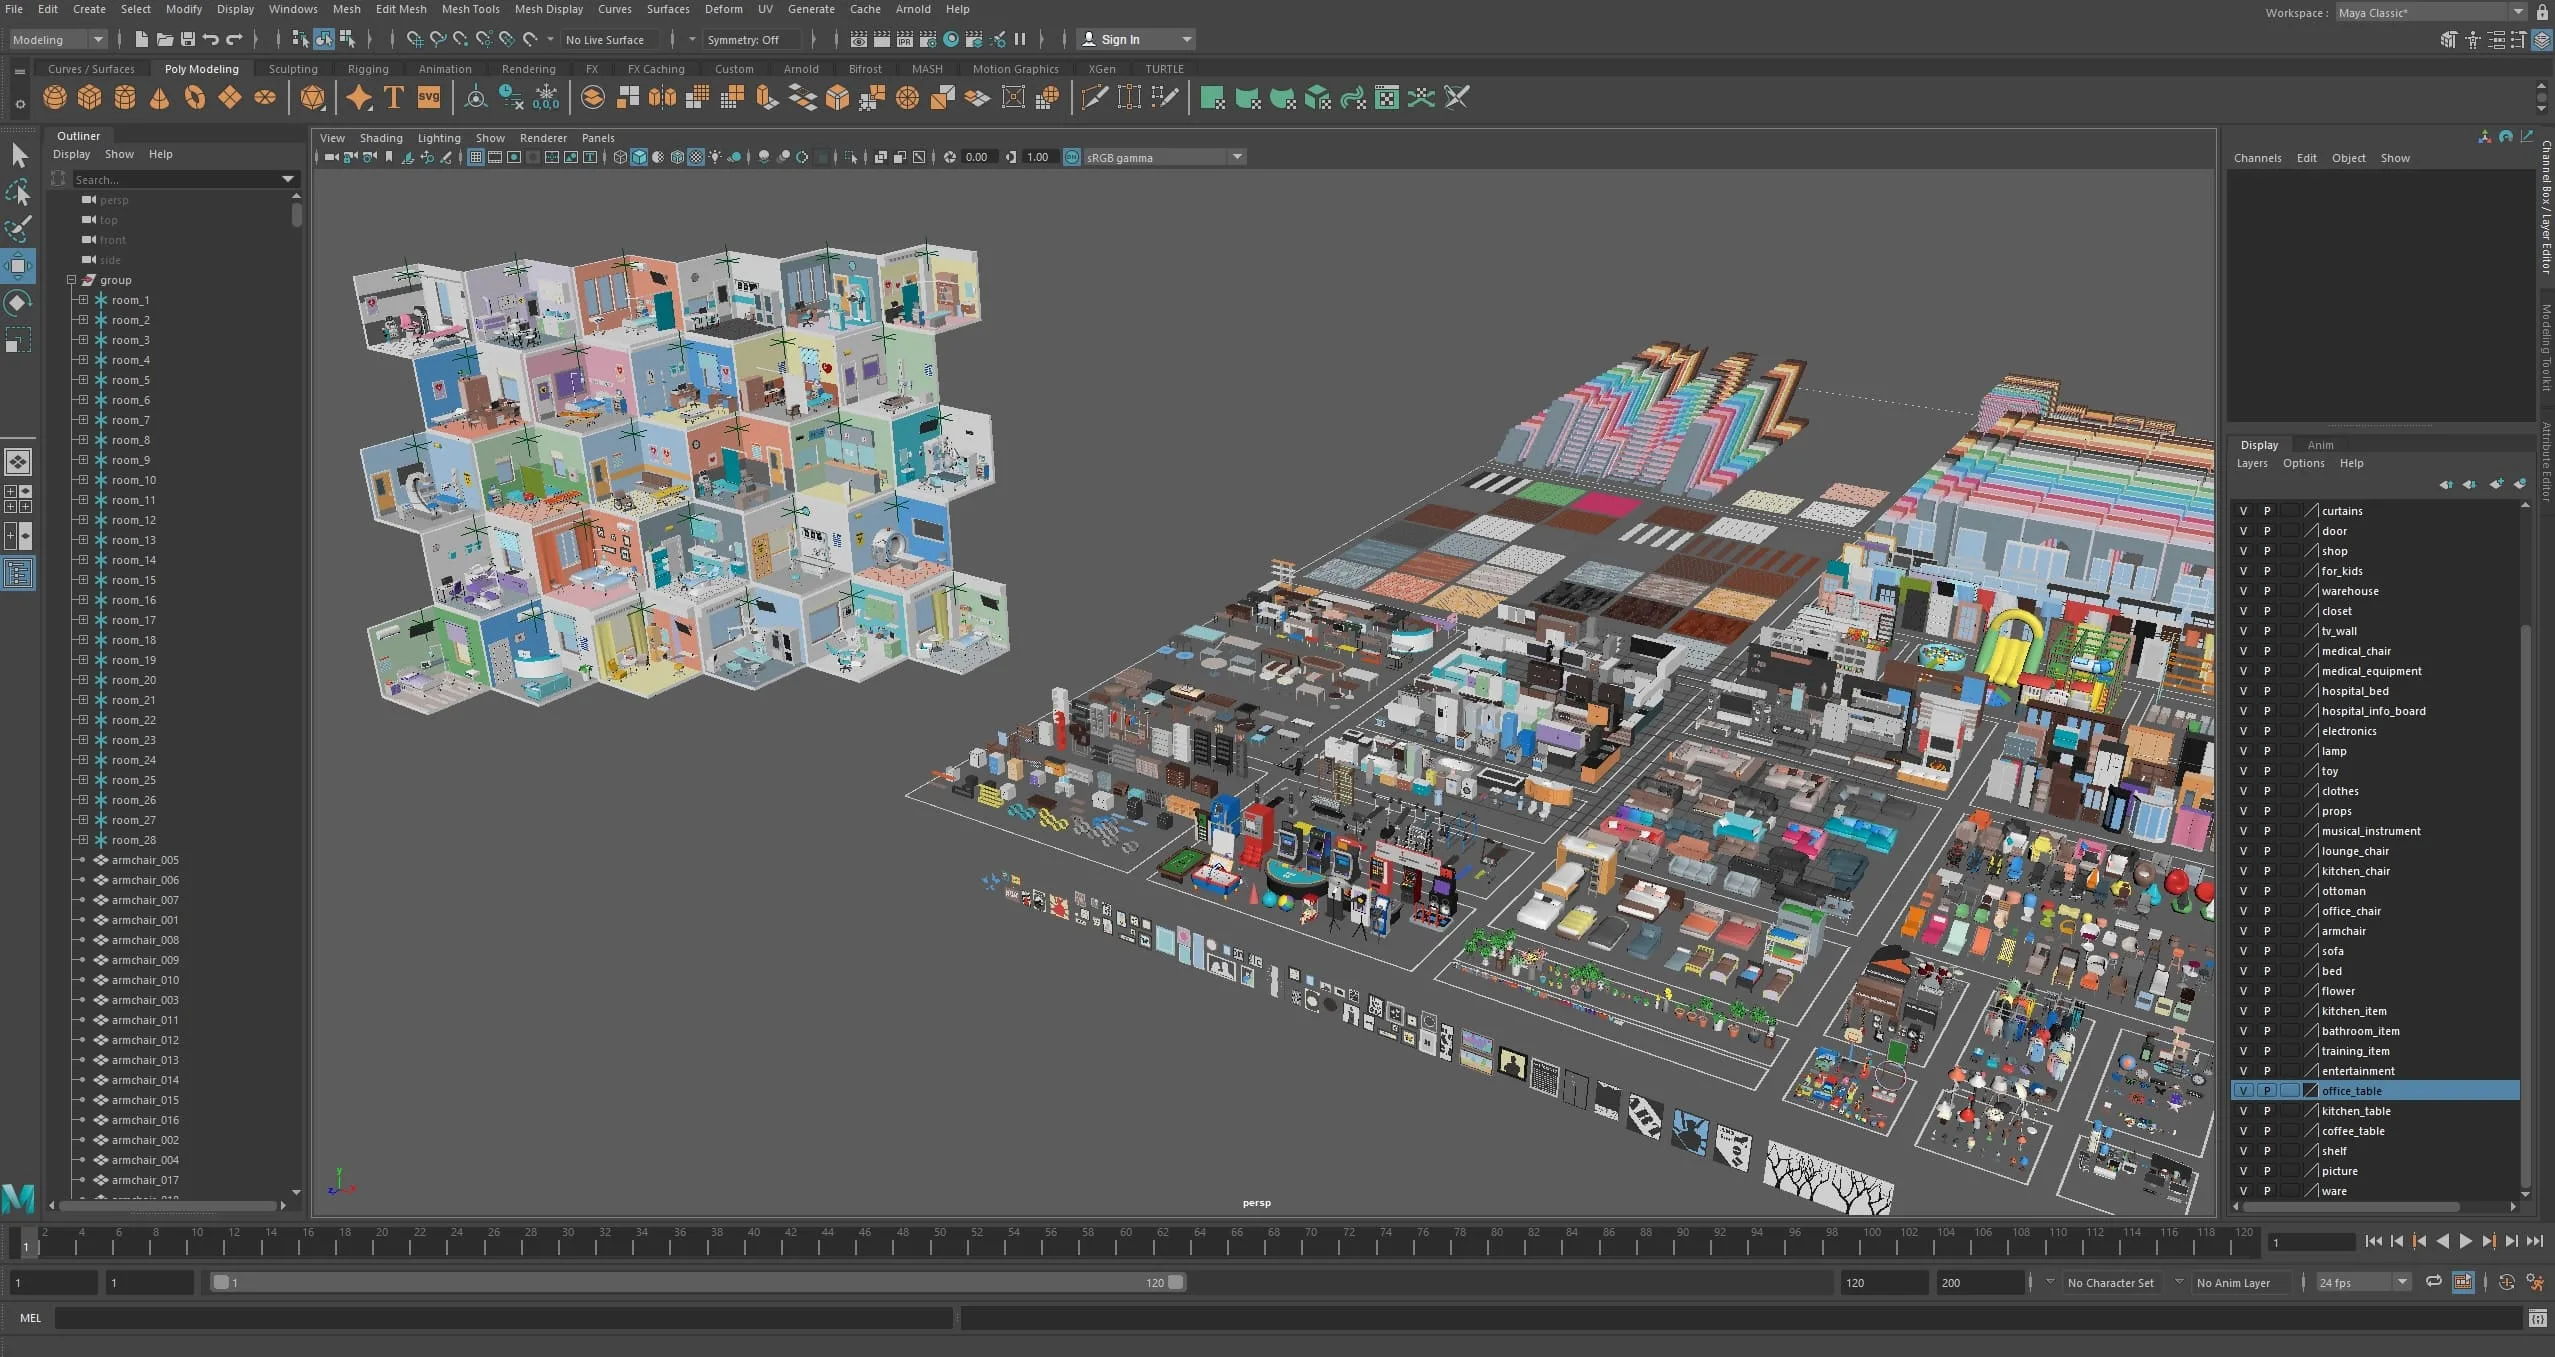Click the polygon torus shelf icon
Screen dimensions: 2555x1357
pyautogui.click(x=195, y=97)
